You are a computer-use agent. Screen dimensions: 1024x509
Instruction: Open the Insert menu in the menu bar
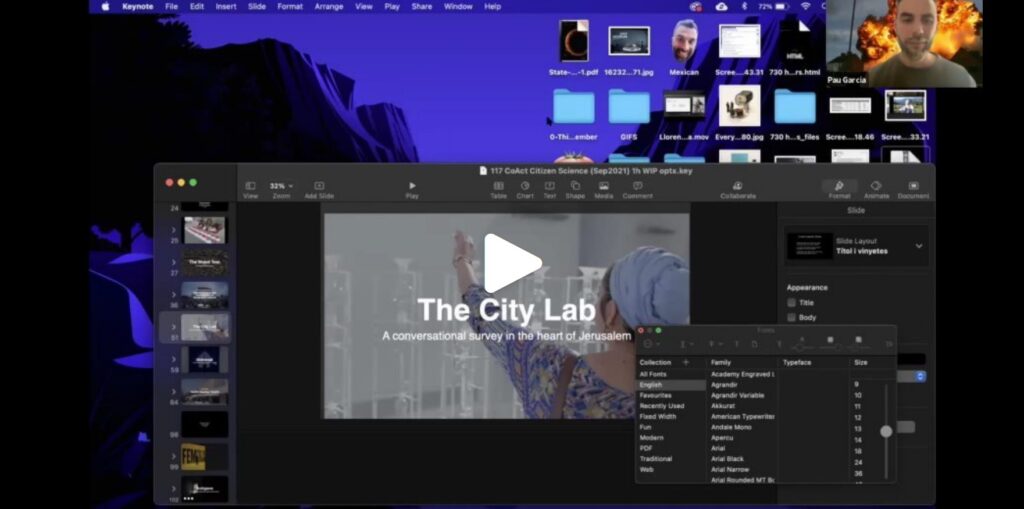click(x=226, y=7)
